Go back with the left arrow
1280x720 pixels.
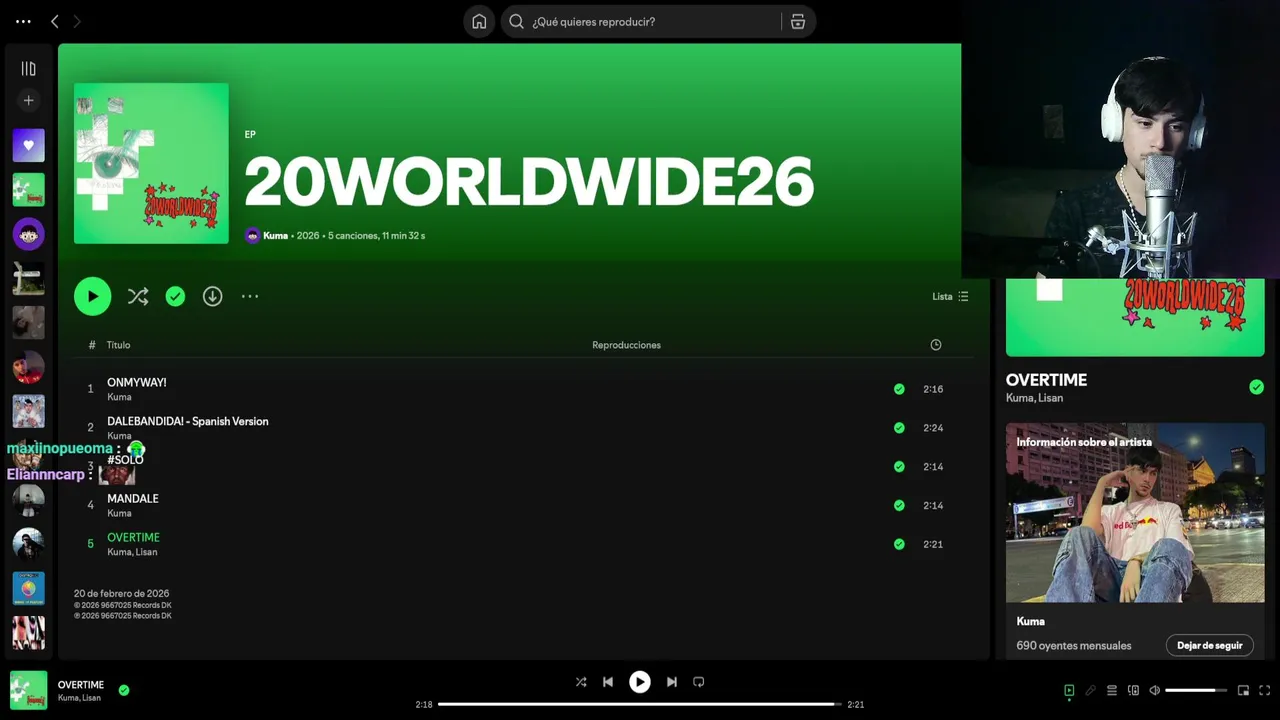click(x=54, y=21)
